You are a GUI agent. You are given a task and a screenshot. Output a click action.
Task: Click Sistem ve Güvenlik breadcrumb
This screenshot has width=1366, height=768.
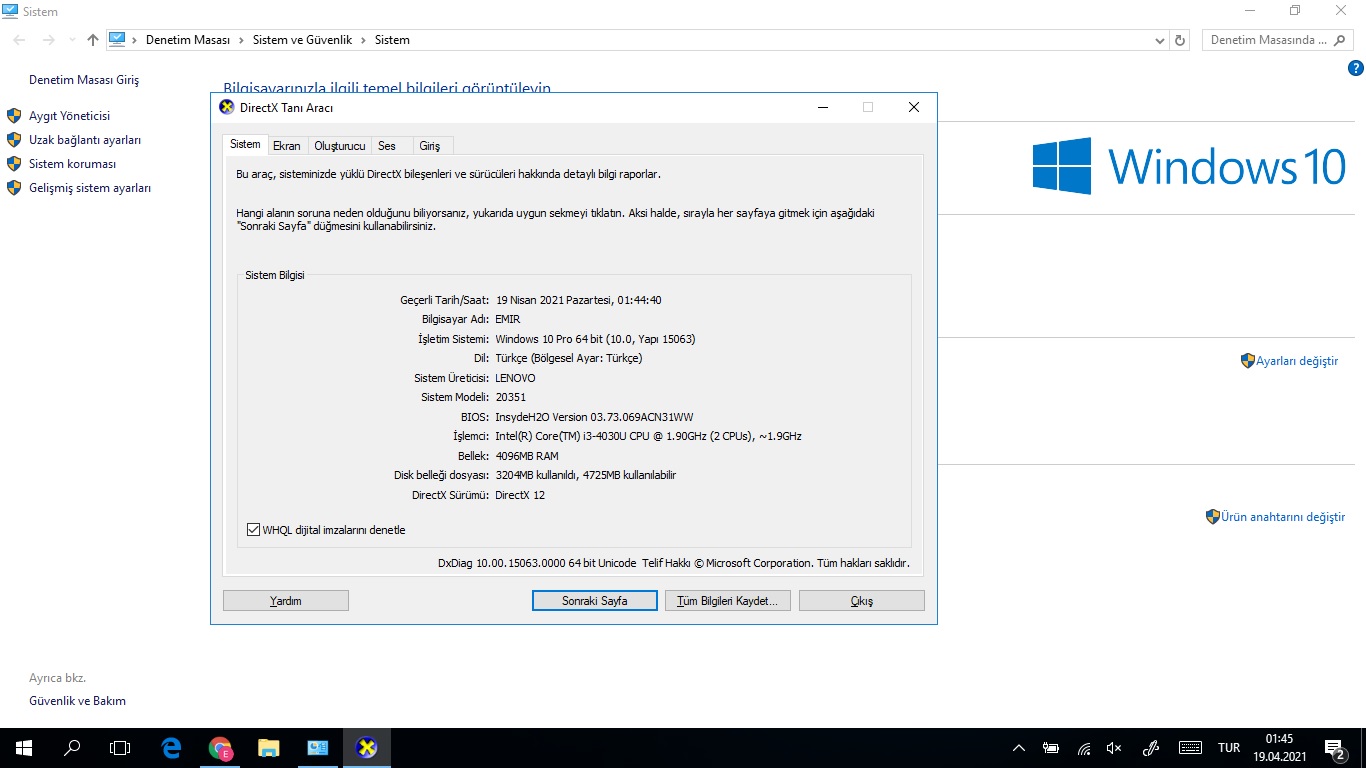[x=302, y=40]
